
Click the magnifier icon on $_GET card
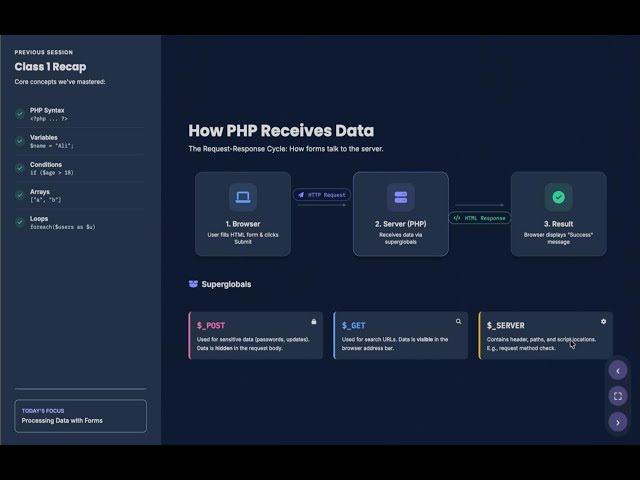coord(458,322)
